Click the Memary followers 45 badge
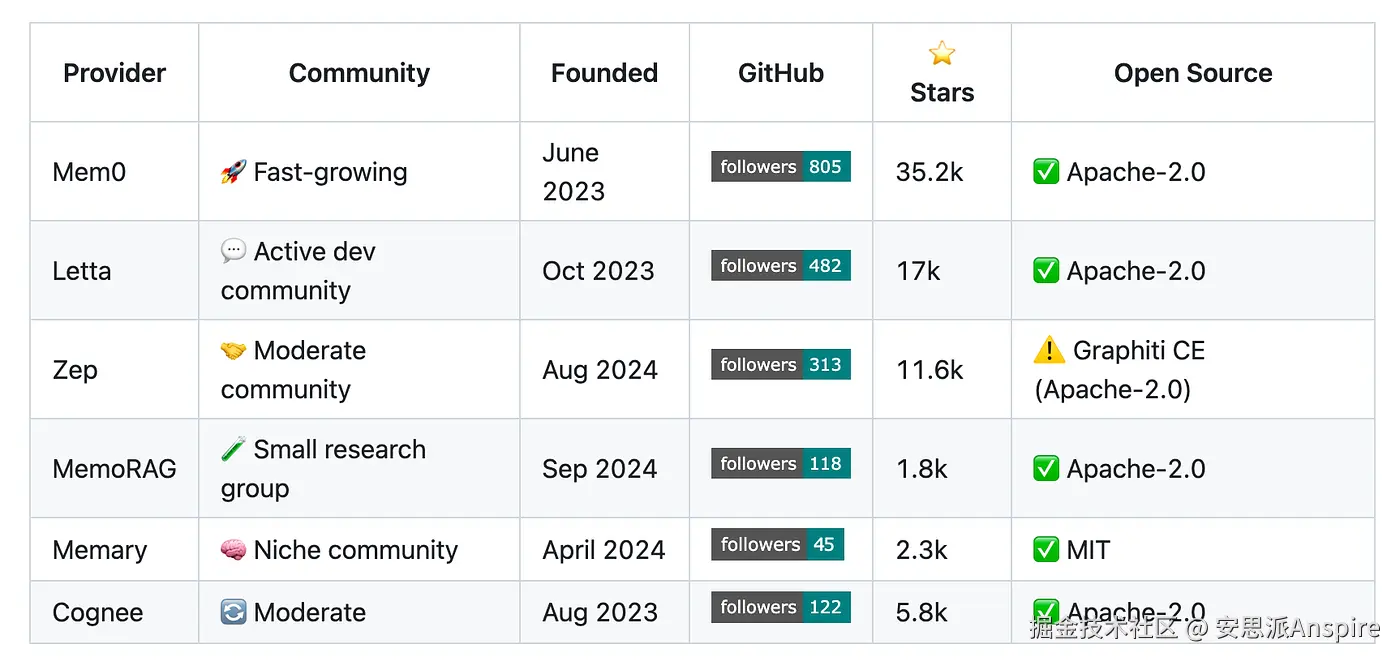The image size is (1400, 662). (777, 545)
